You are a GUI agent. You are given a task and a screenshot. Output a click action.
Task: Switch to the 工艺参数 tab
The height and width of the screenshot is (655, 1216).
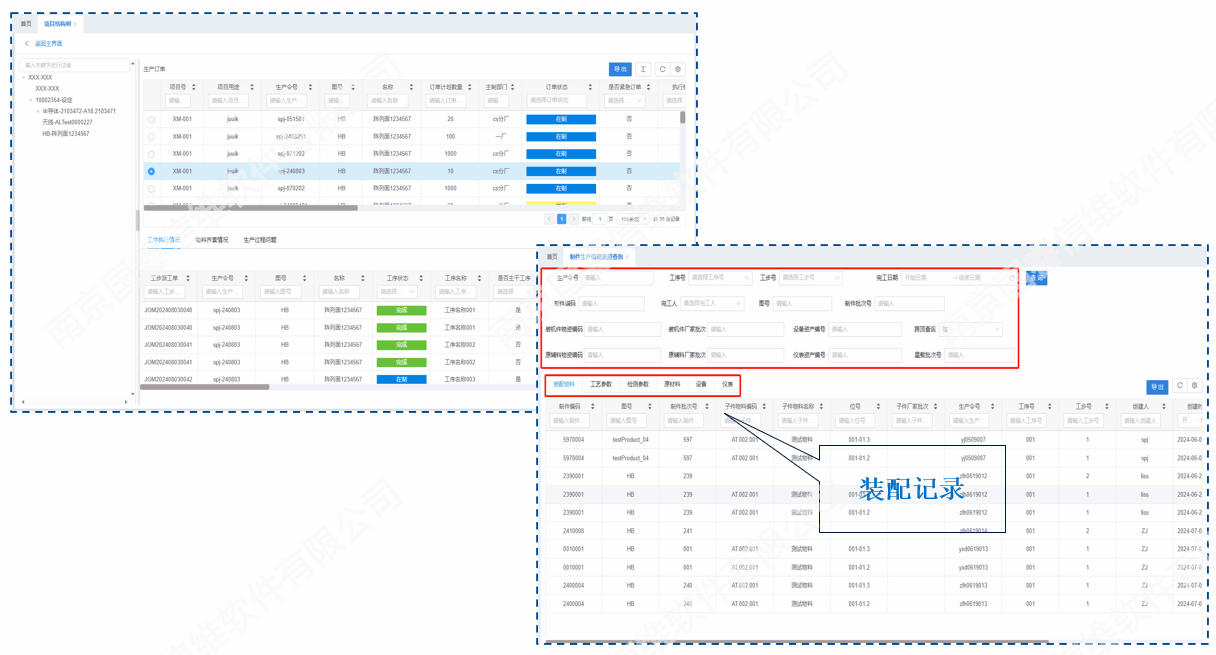(601, 384)
